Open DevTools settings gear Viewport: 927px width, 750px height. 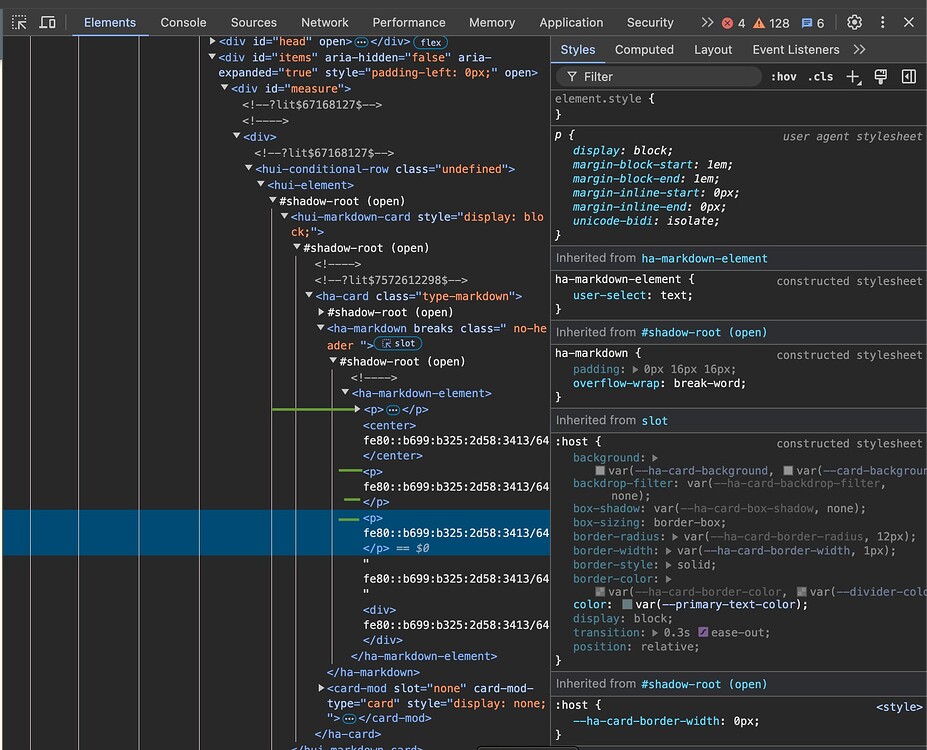click(x=854, y=22)
